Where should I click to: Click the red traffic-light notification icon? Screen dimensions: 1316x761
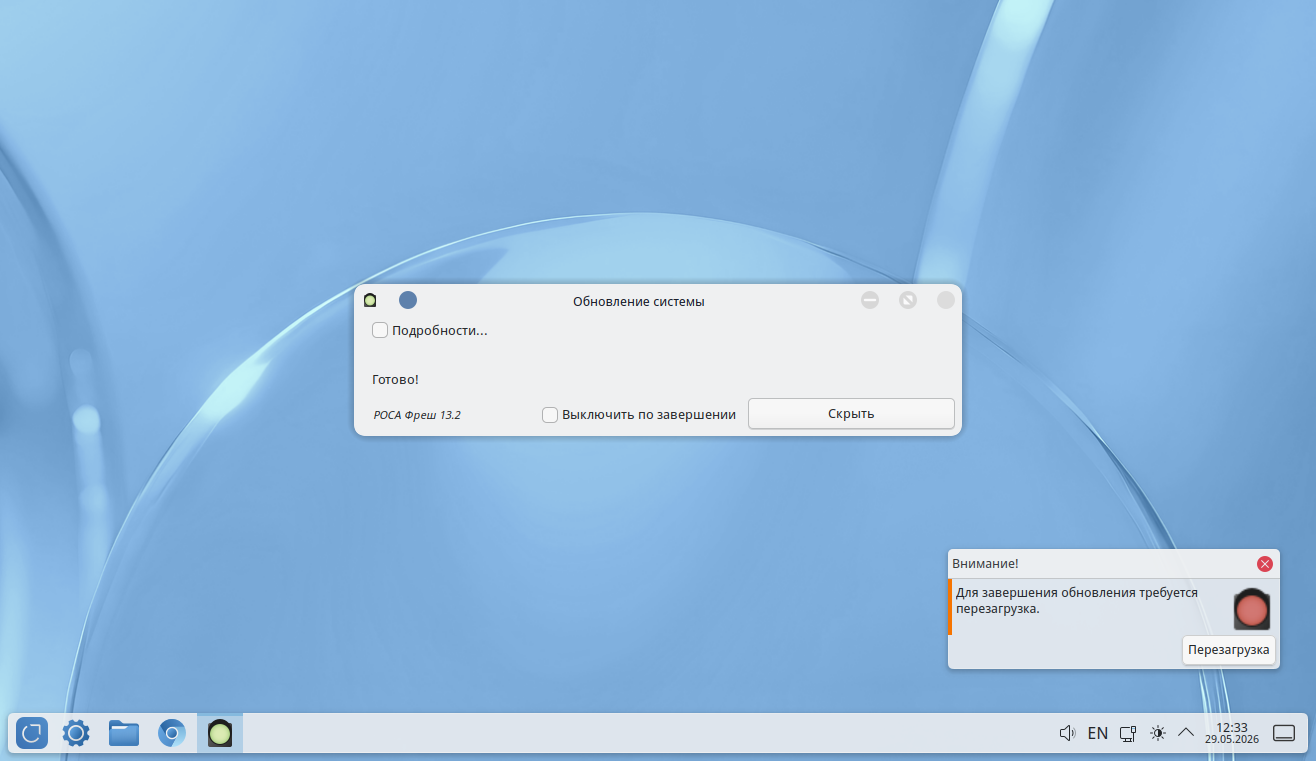point(1252,608)
